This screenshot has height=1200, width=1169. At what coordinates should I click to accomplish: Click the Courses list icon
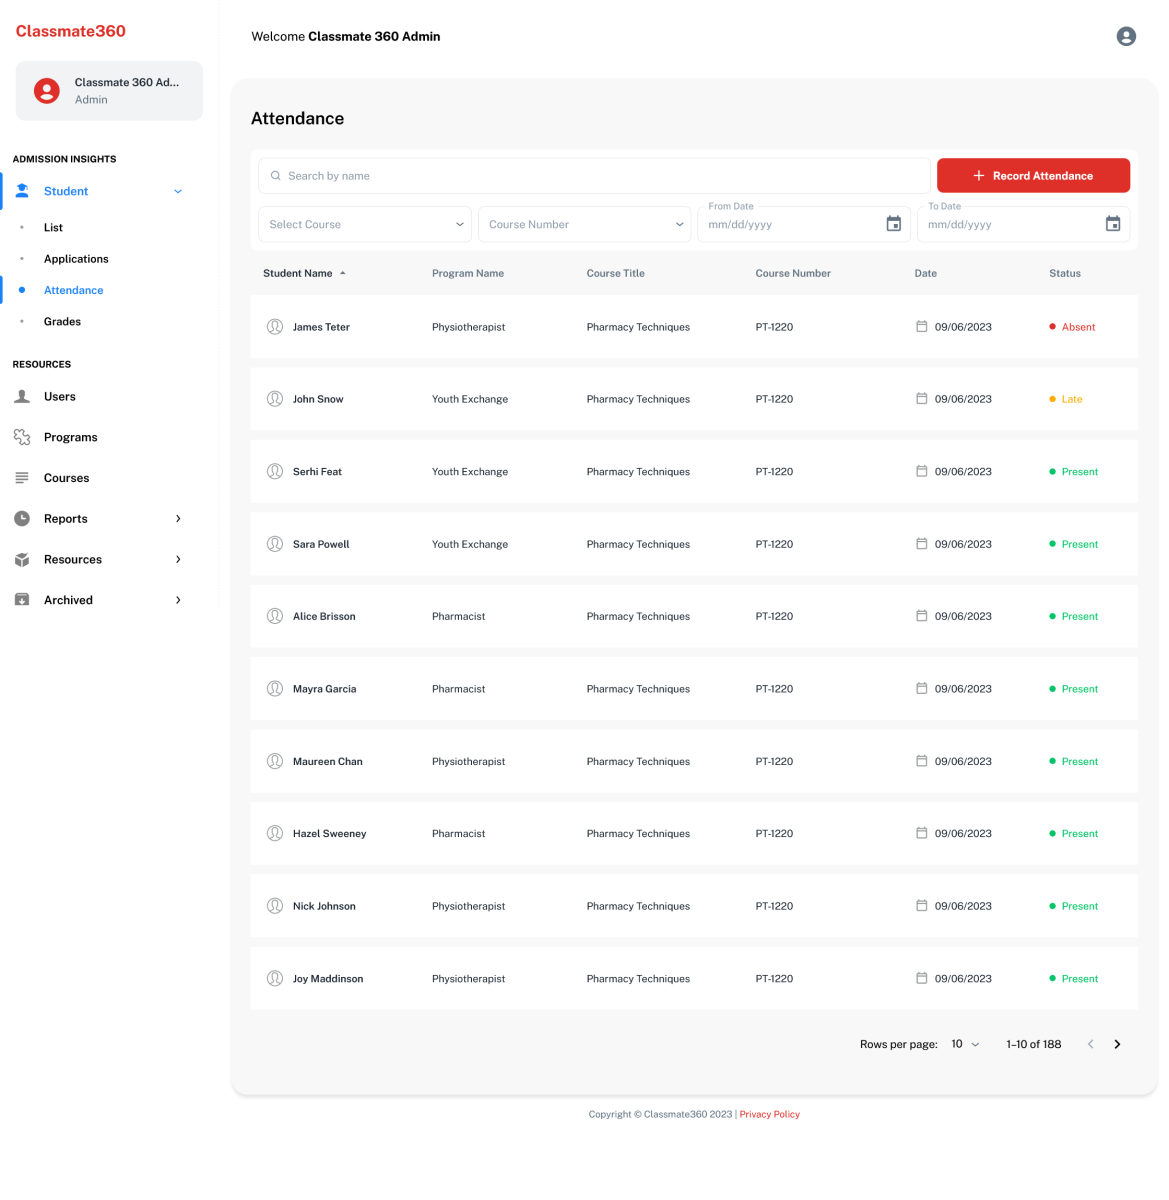(22, 478)
